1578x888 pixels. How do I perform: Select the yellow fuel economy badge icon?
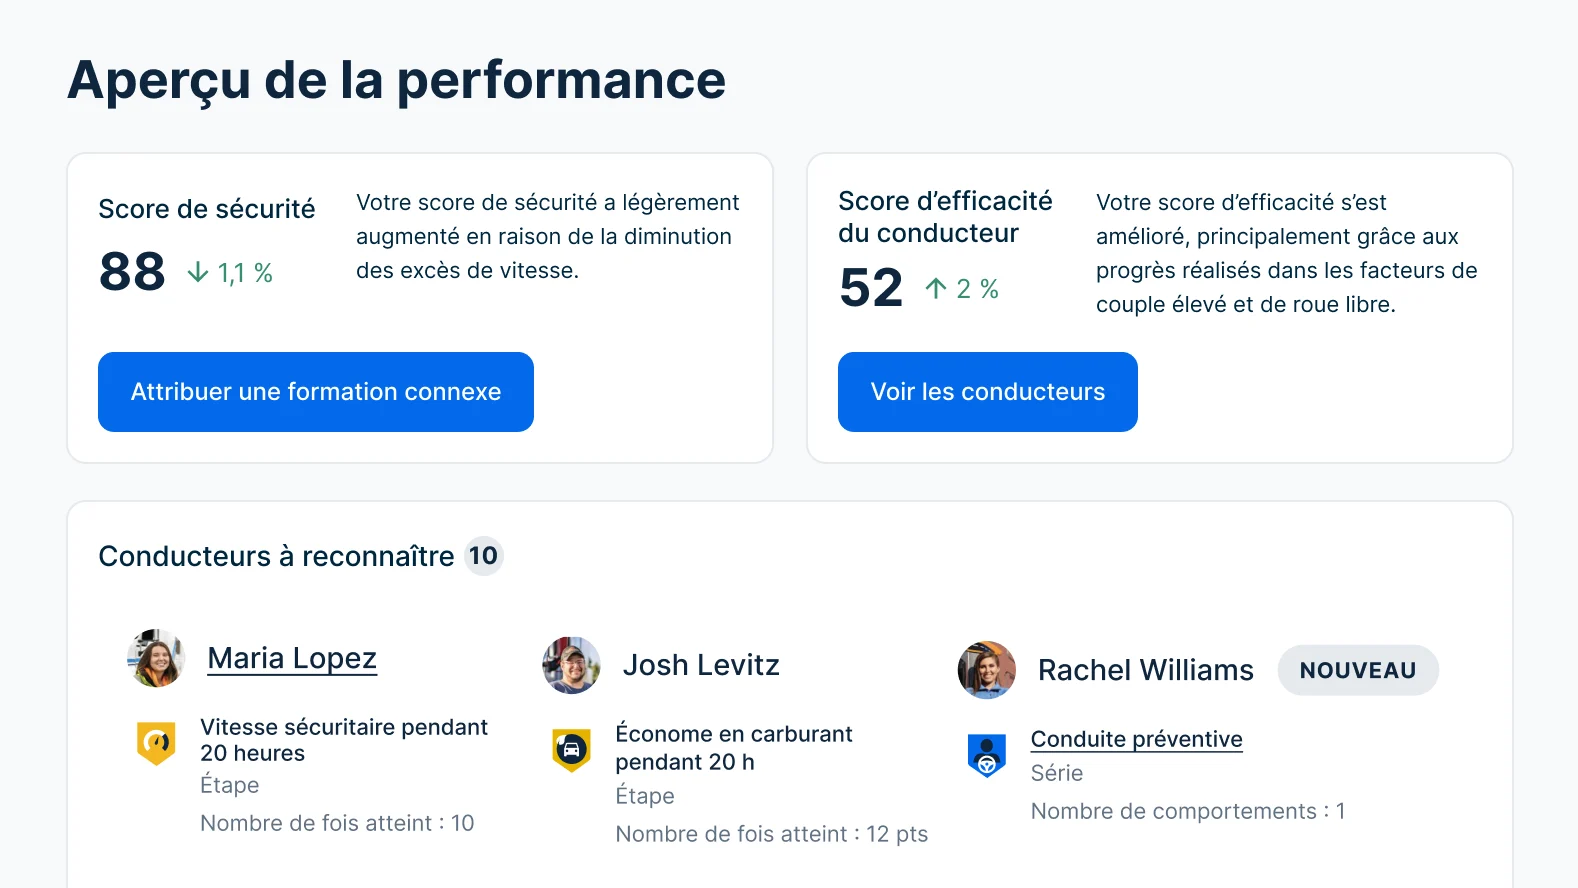pos(571,747)
